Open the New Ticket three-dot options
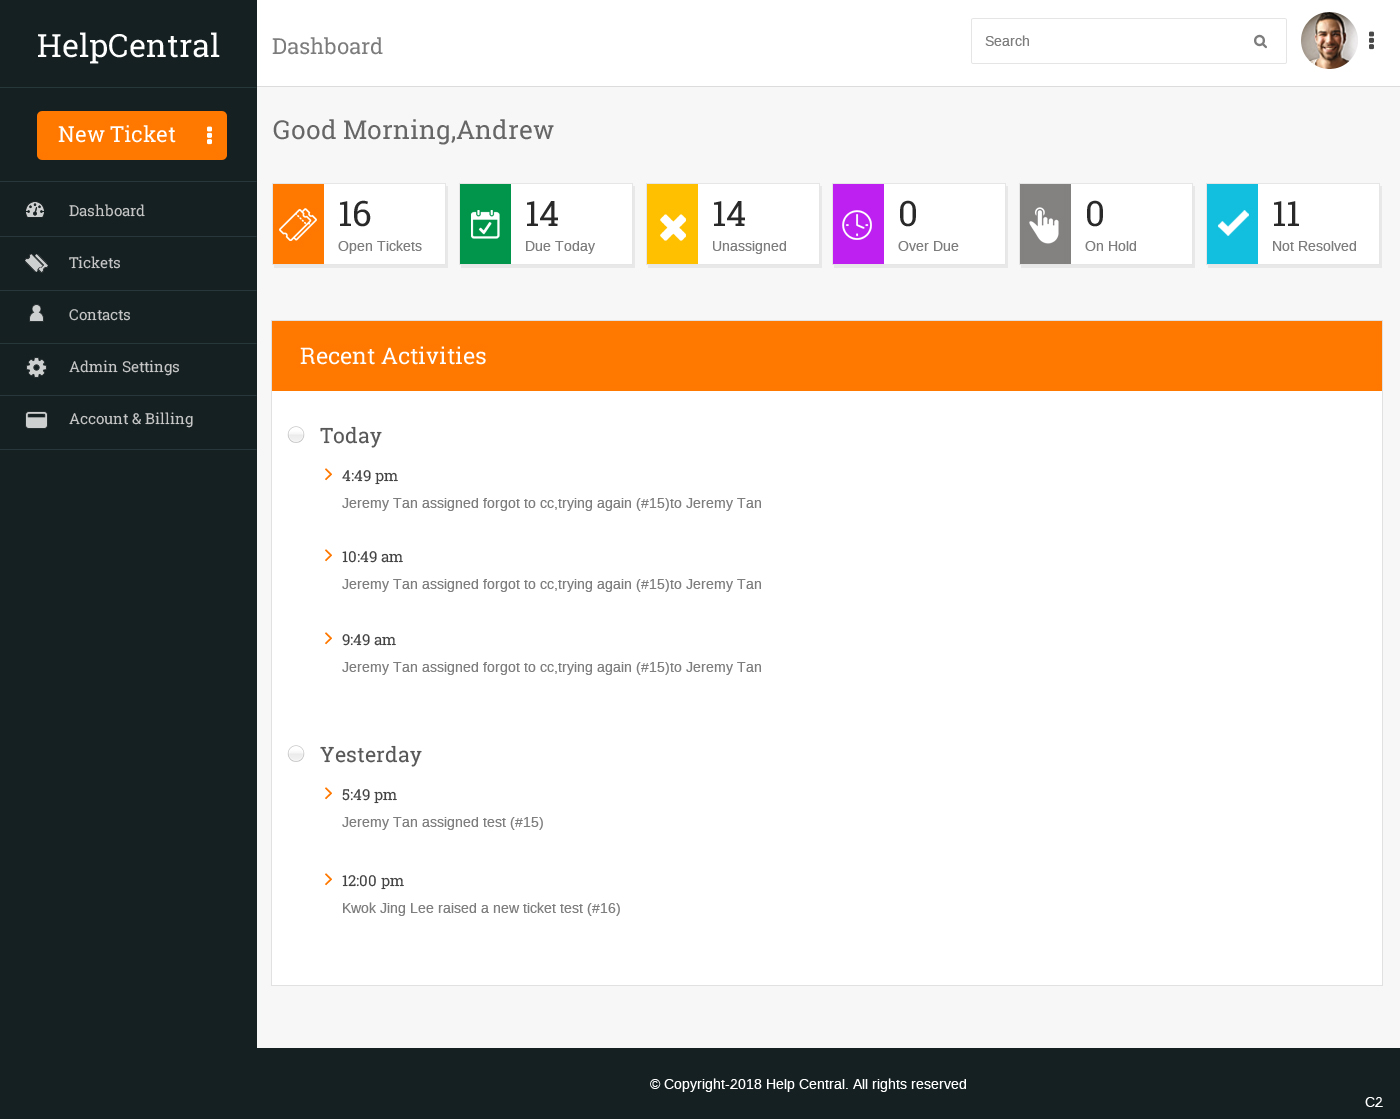Image resolution: width=1400 pixels, height=1119 pixels. (x=209, y=135)
